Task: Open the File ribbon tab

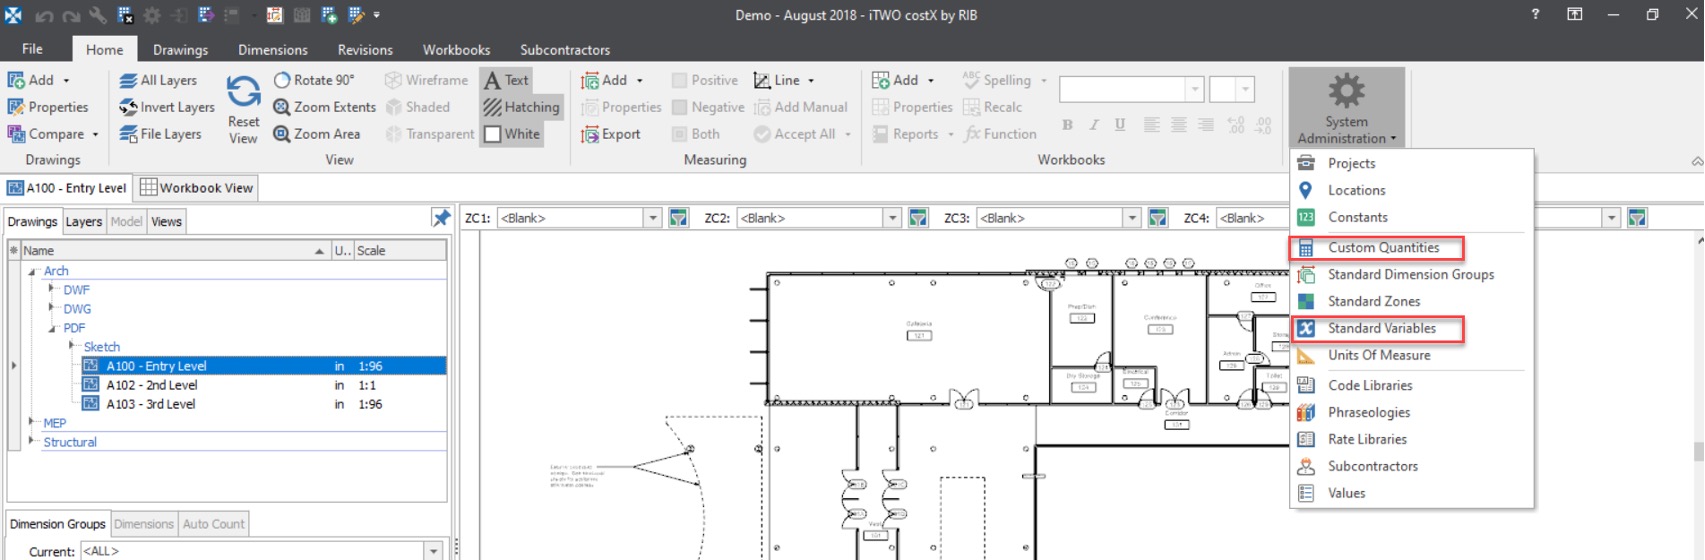Action: (32, 49)
